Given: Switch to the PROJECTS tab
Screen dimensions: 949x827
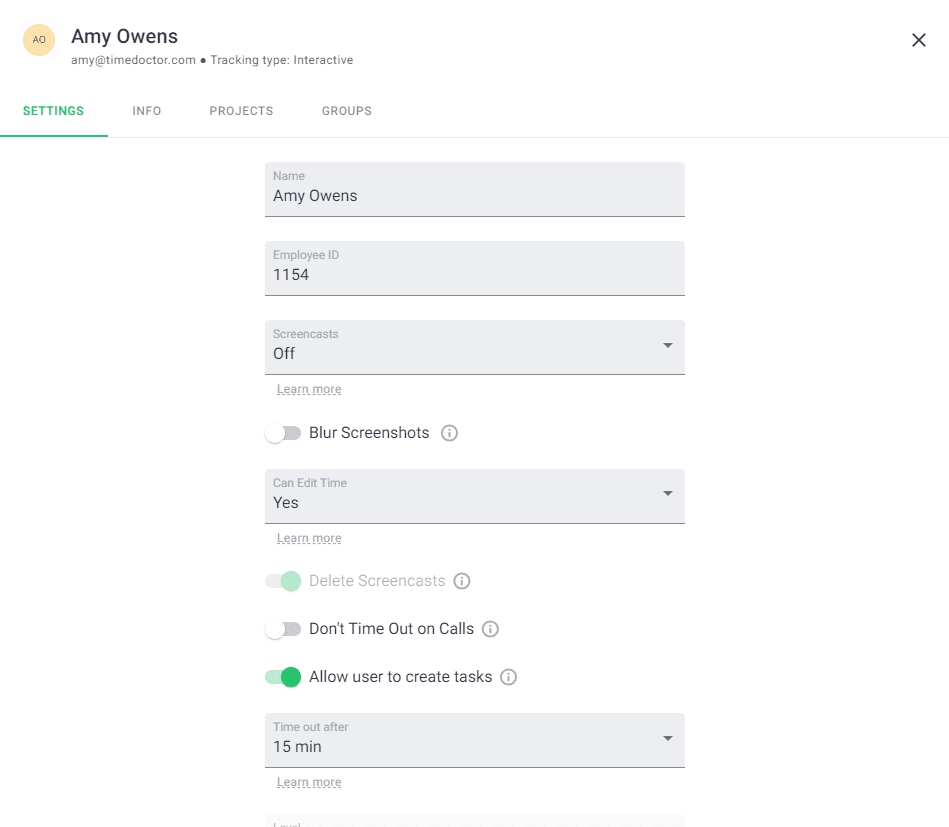Looking at the screenshot, I should 241,111.
